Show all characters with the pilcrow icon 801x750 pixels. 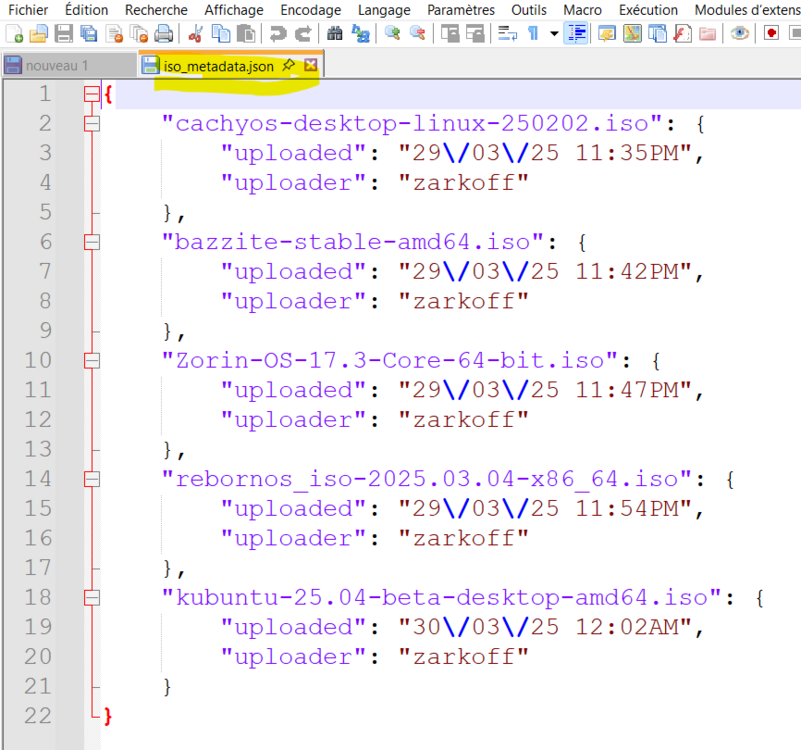click(x=533, y=34)
